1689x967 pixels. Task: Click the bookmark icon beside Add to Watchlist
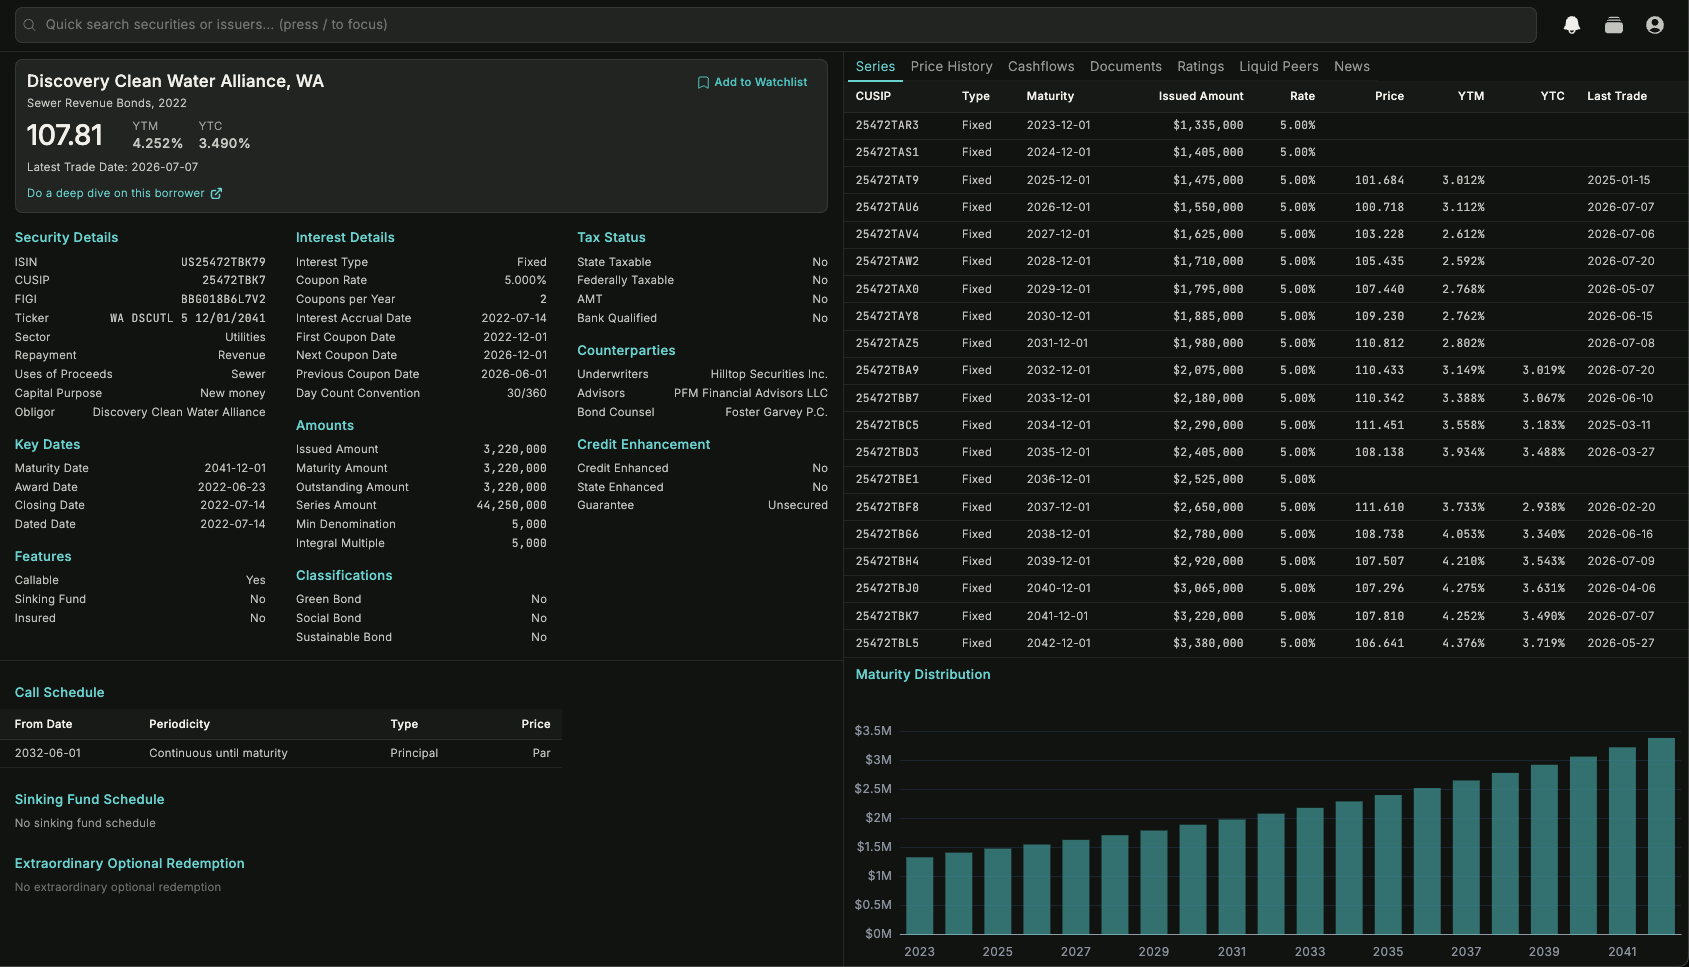click(x=703, y=82)
